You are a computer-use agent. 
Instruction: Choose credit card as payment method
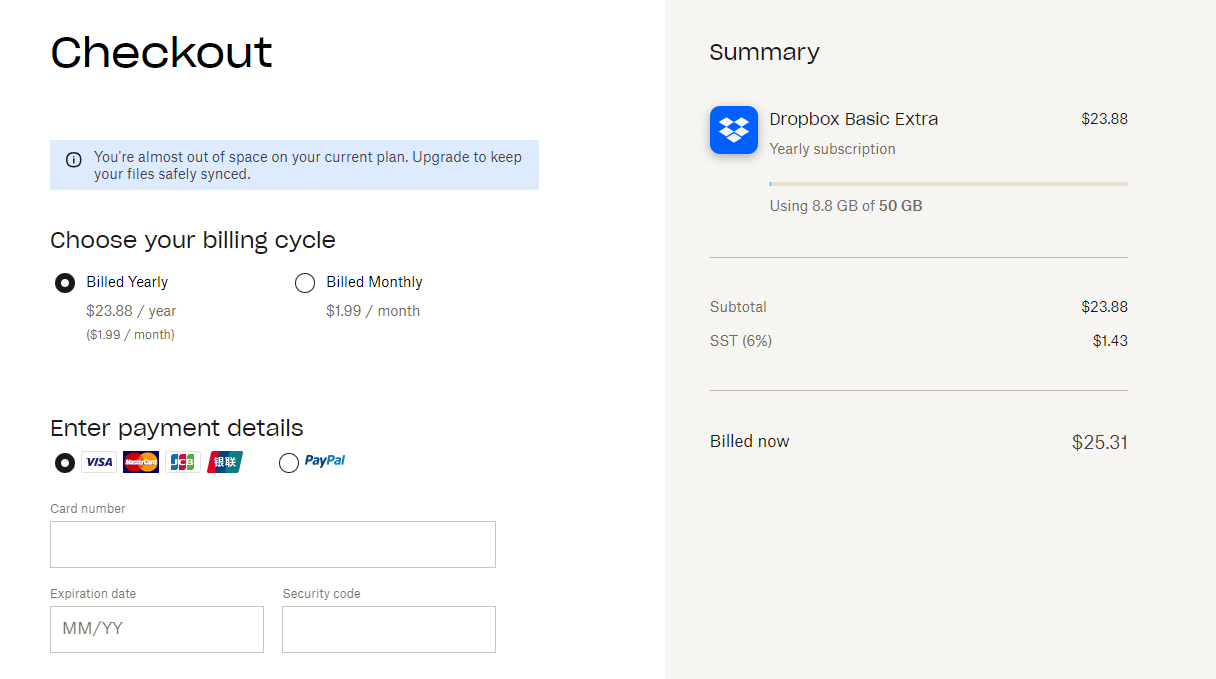[x=65, y=462]
